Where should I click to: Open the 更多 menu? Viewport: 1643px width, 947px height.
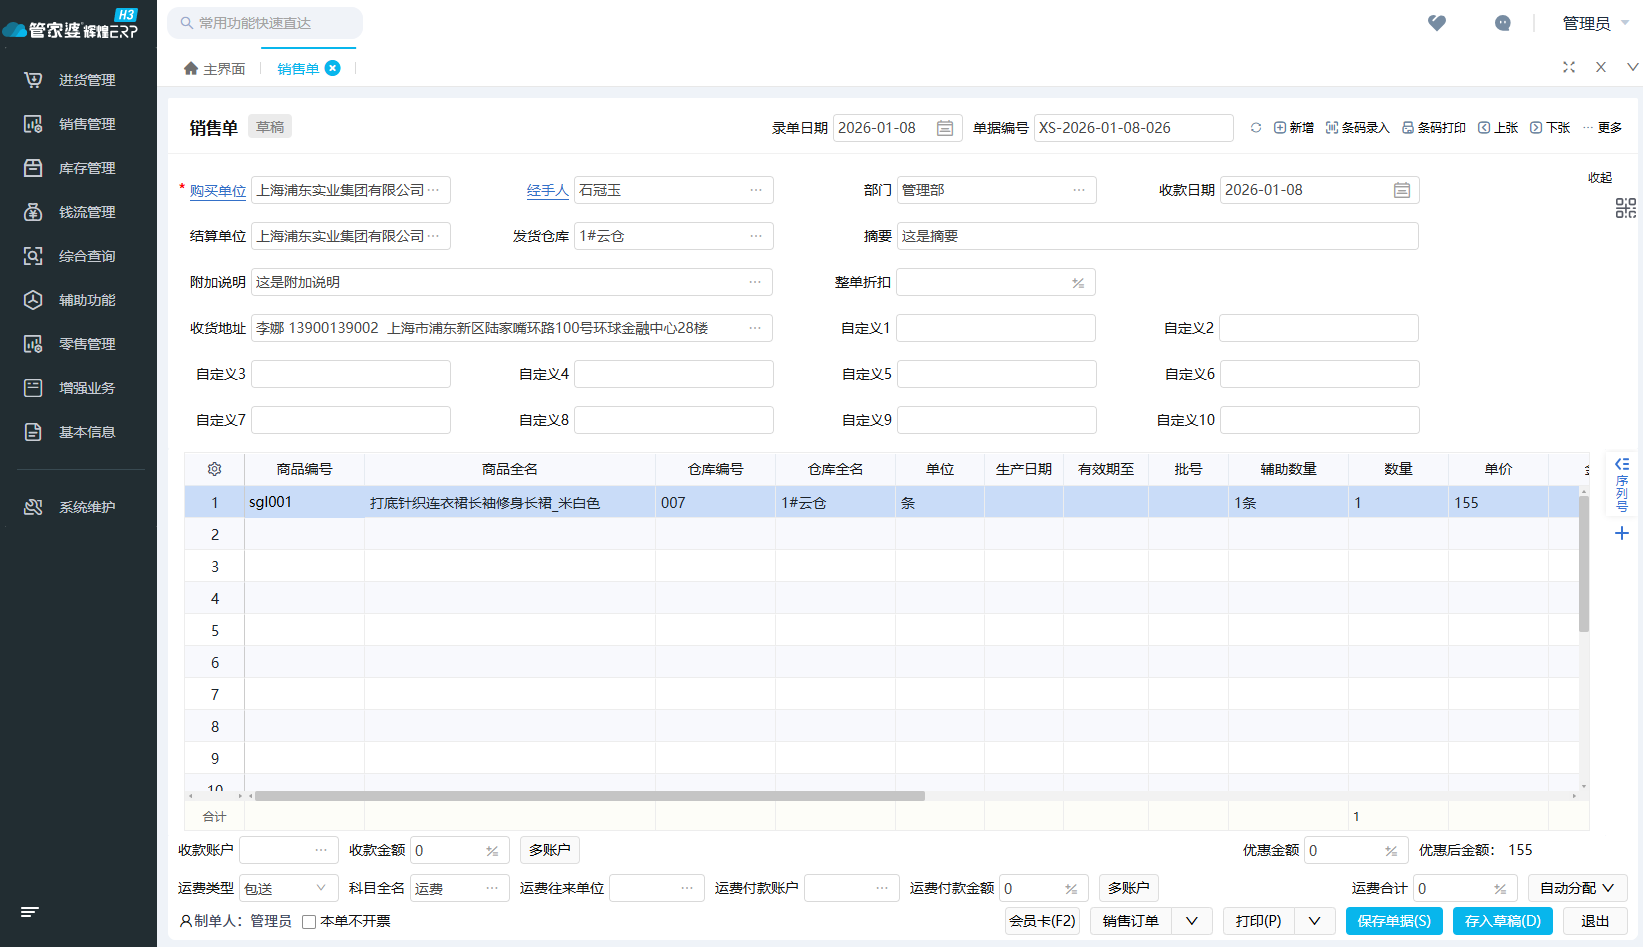pyautogui.click(x=1602, y=128)
